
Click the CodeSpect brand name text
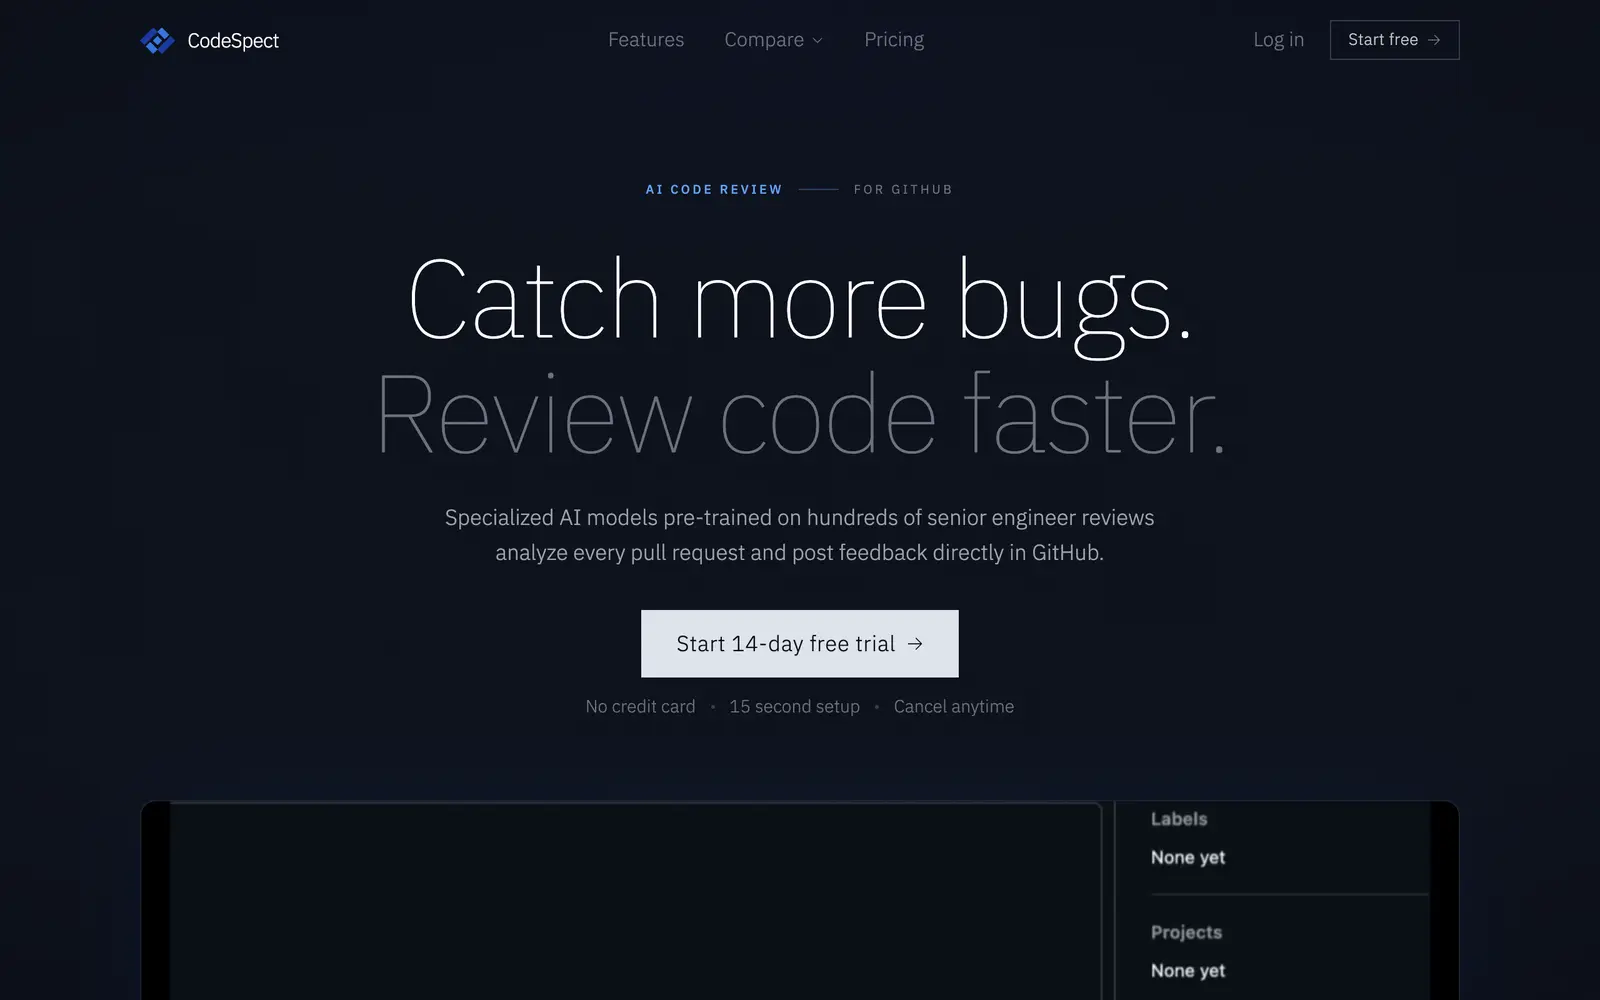(233, 41)
